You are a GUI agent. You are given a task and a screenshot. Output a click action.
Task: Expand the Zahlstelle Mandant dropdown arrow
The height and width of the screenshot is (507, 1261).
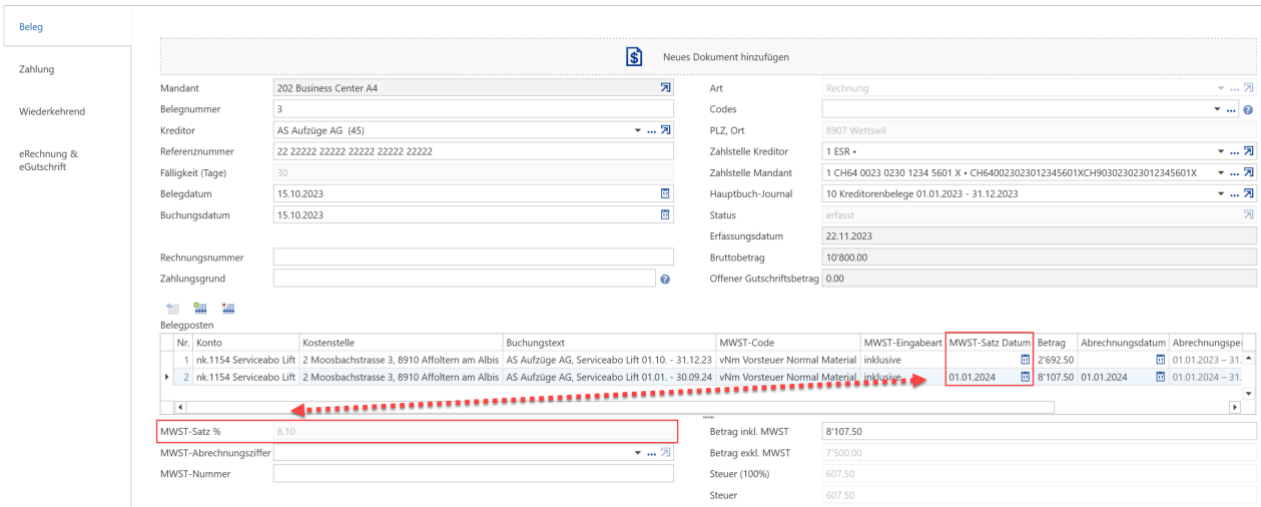click(1218, 172)
